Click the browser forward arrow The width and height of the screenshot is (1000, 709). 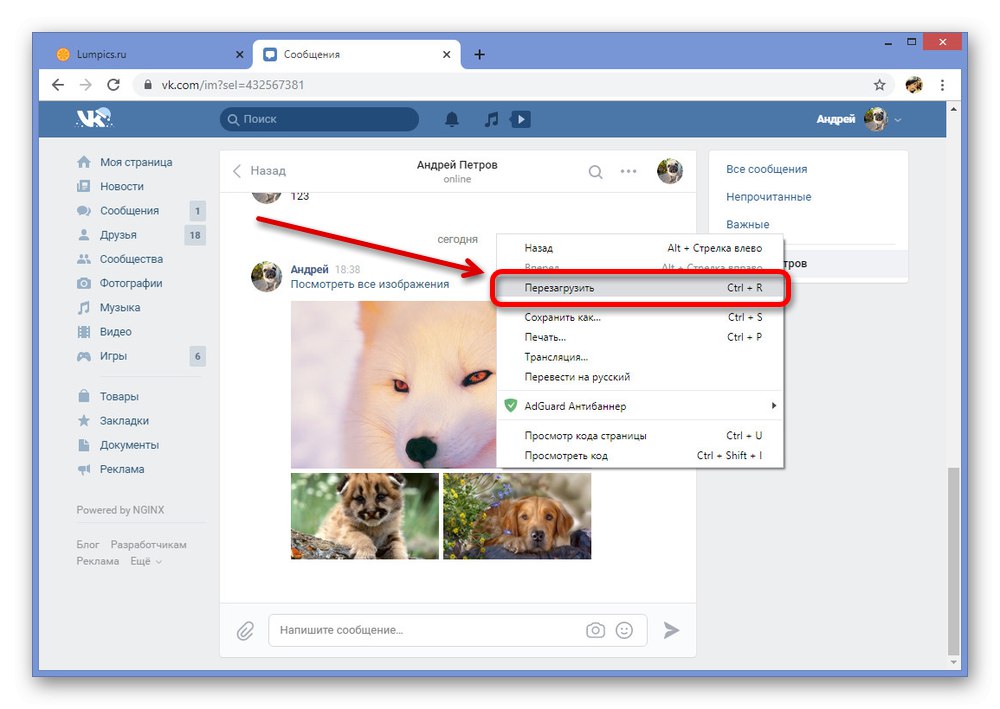tap(85, 85)
